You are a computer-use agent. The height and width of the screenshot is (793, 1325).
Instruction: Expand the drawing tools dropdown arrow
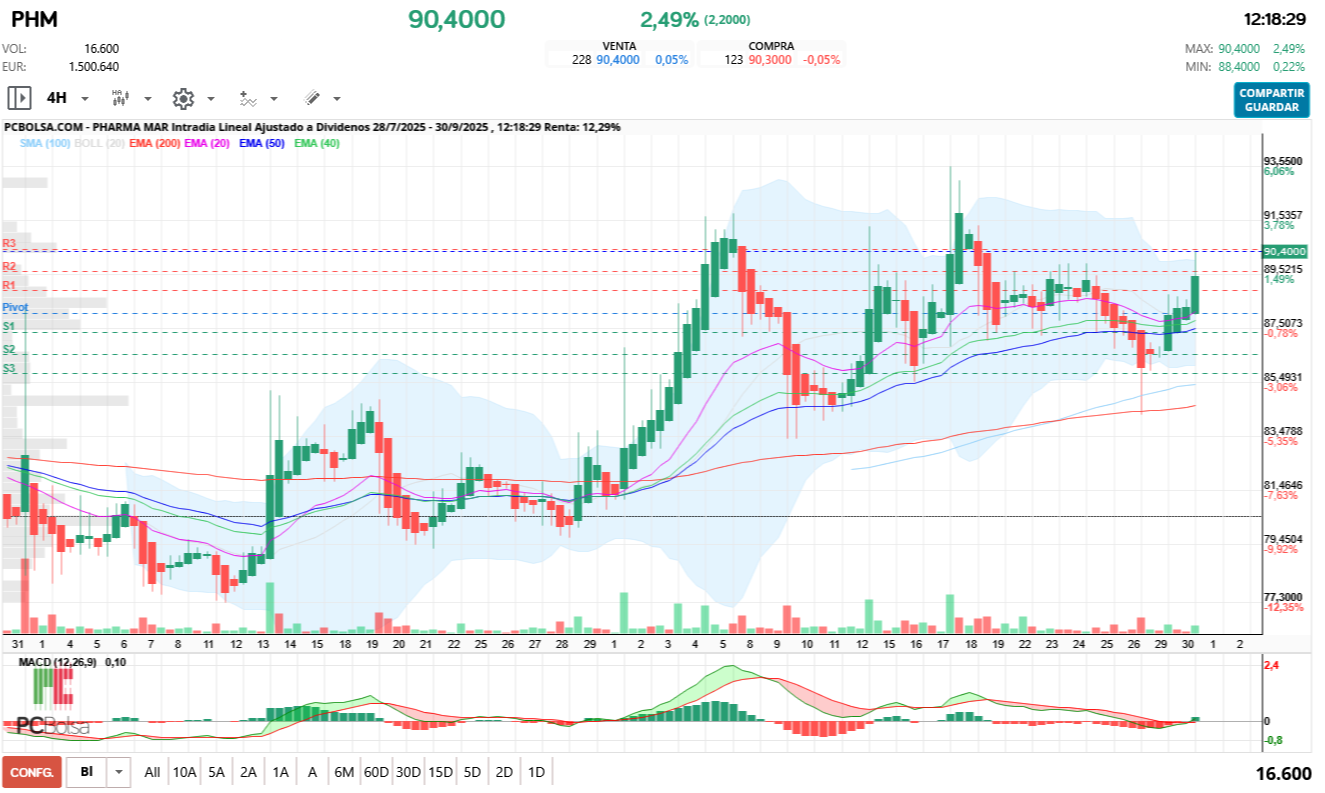pyautogui.click(x=336, y=99)
